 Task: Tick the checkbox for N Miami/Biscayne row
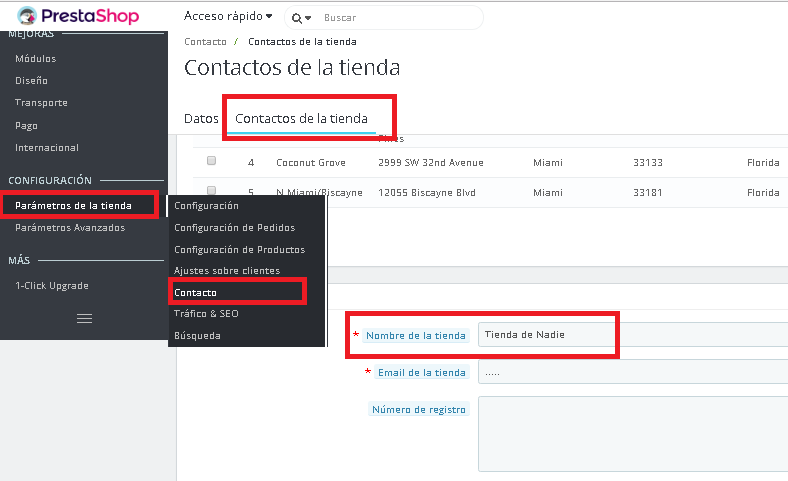(x=211, y=190)
